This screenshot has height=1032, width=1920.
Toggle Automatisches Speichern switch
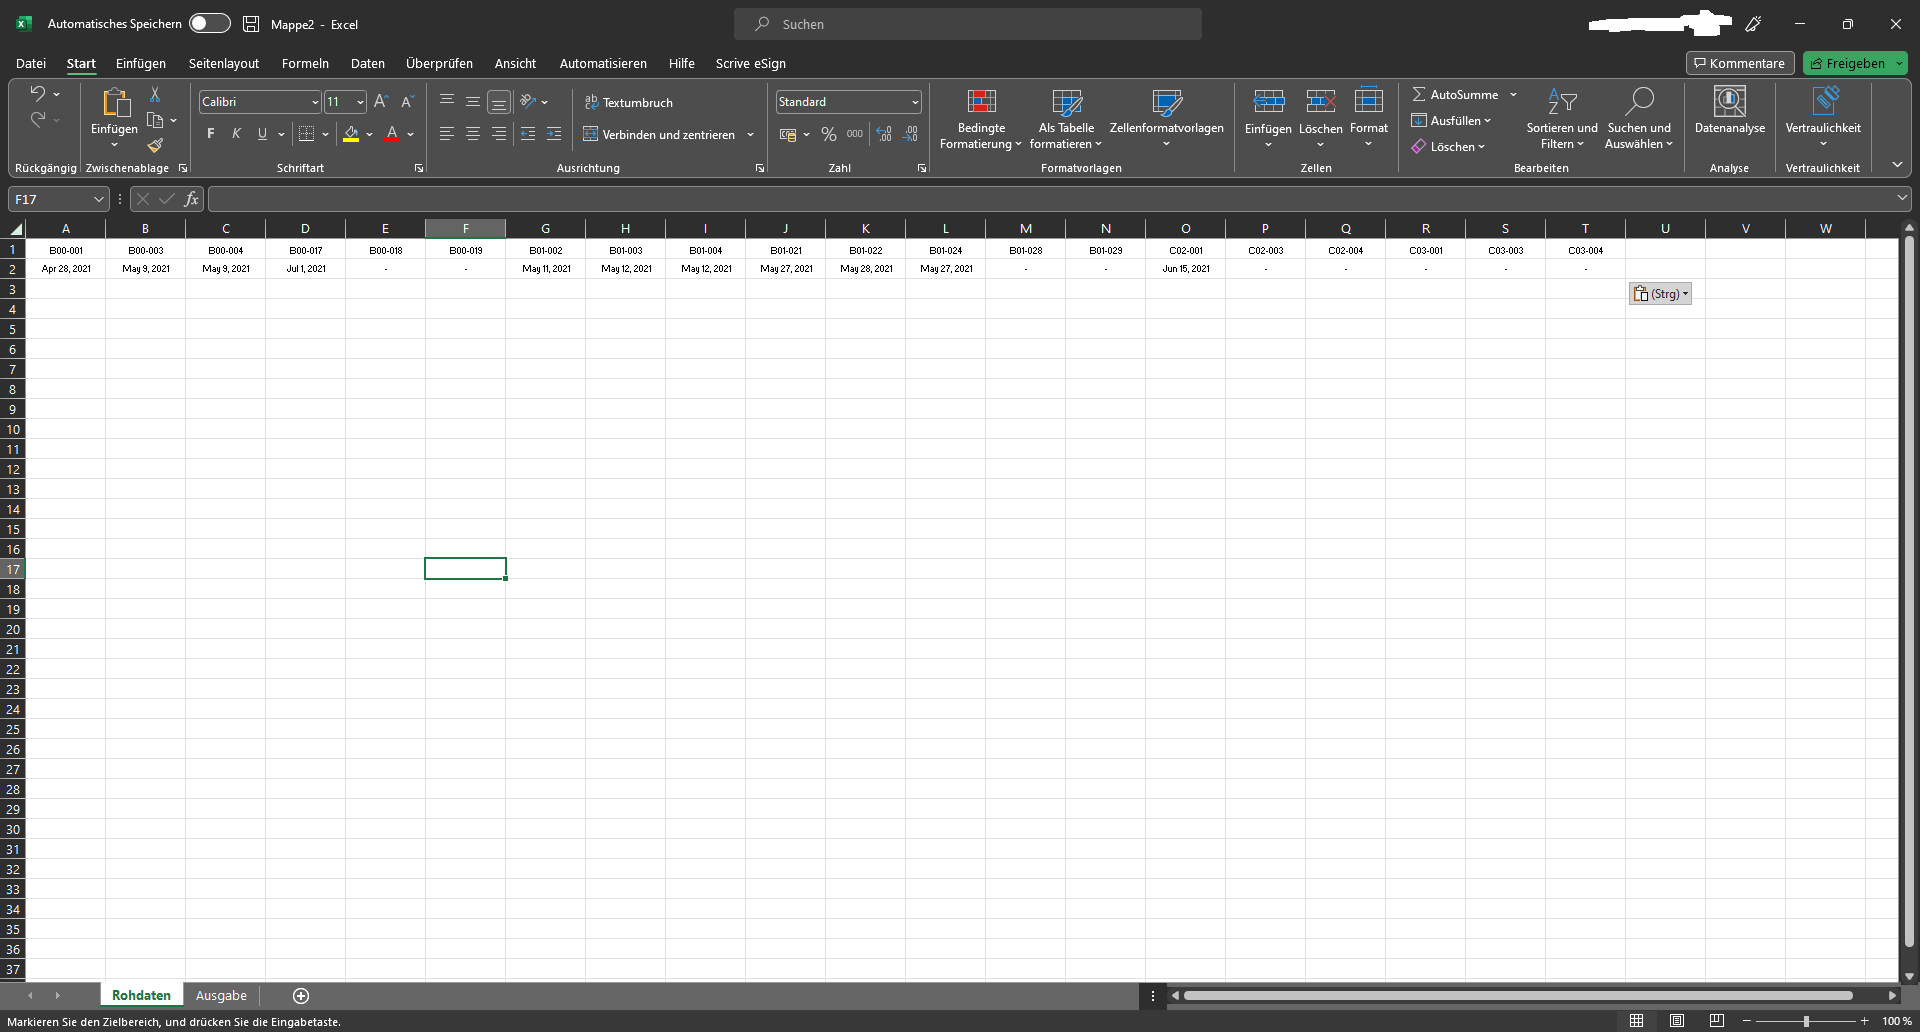point(210,23)
